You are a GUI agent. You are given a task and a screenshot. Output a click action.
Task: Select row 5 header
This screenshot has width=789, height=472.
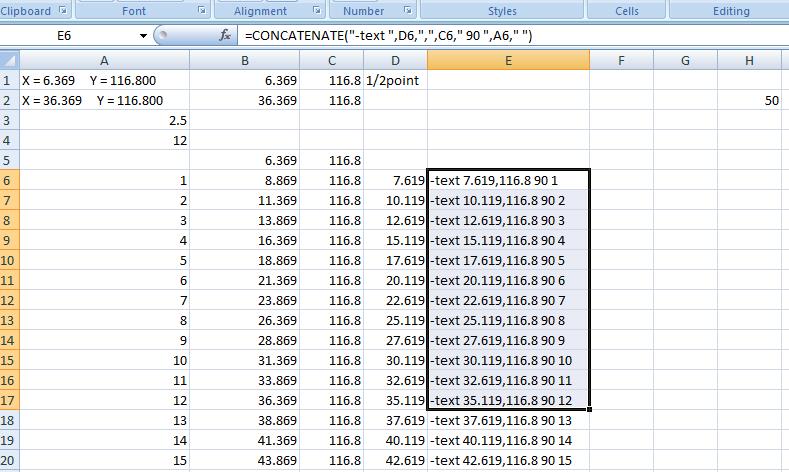[10, 160]
